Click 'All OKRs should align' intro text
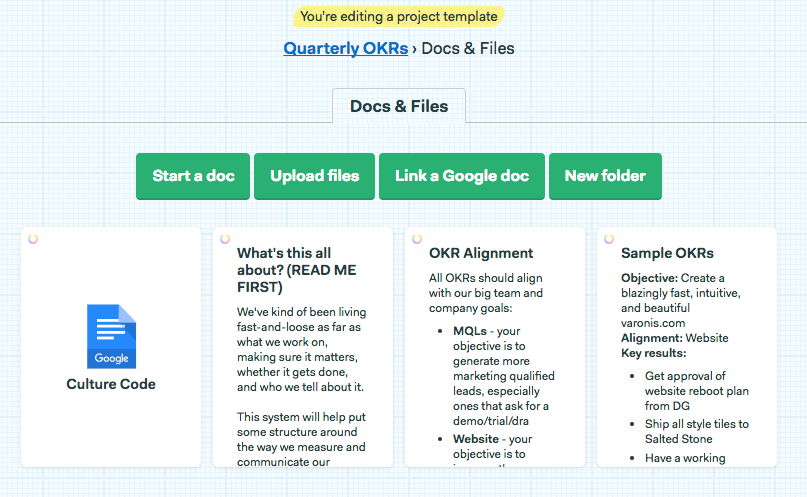The image size is (807, 497). coord(486,293)
